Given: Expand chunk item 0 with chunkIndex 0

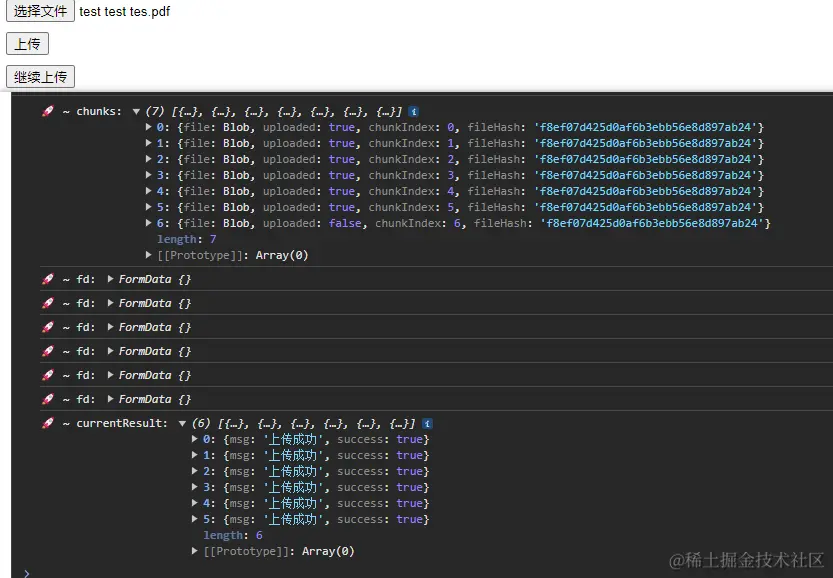Looking at the screenshot, I should pos(149,127).
